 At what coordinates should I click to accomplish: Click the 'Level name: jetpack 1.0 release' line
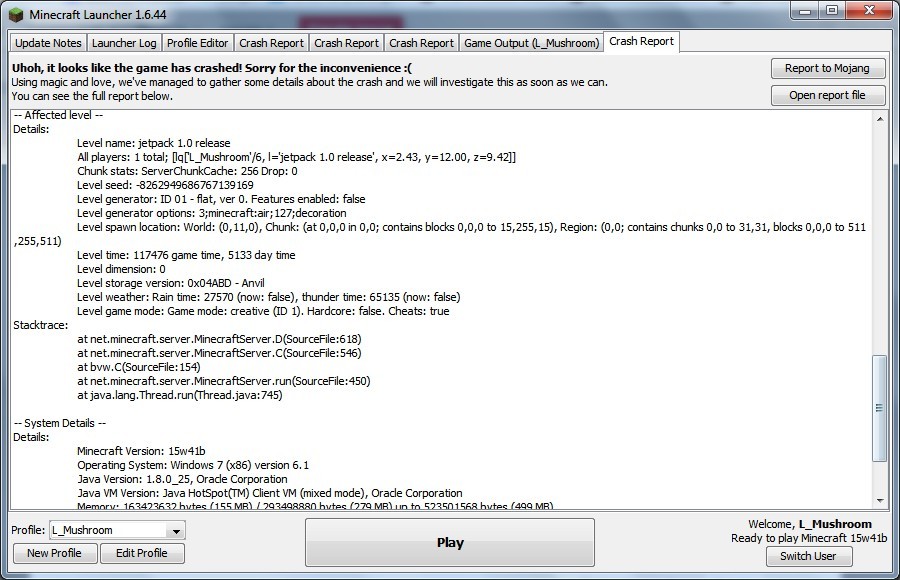coord(154,143)
